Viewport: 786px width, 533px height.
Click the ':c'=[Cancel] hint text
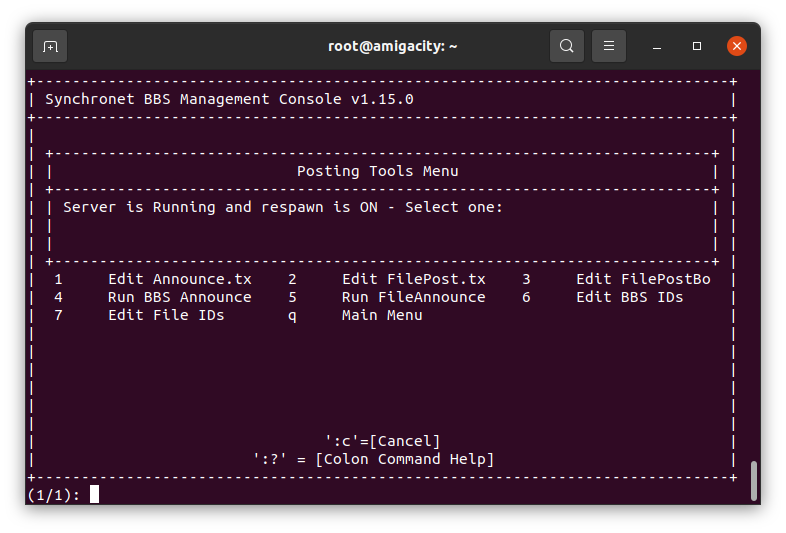(x=382, y=441)
